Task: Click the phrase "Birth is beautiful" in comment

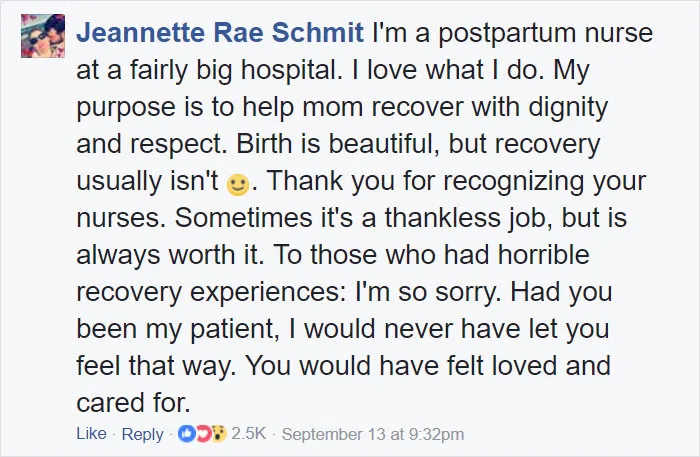Action: coord(338,144)
